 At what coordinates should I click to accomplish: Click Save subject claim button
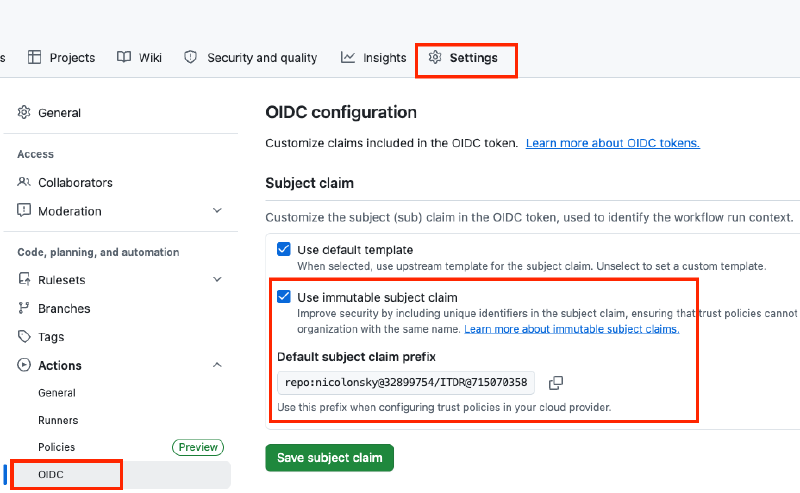tap(330, 458)
